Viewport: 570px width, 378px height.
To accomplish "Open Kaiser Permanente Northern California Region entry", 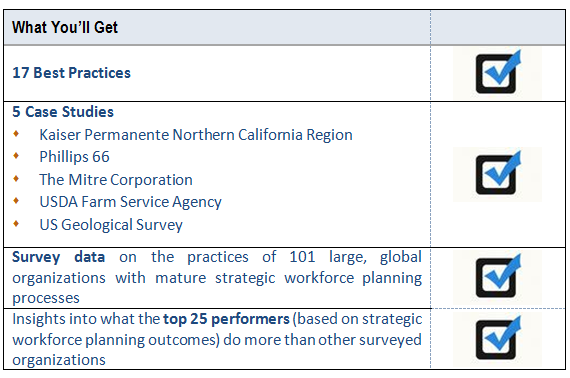I will click(x=196, y=135).
